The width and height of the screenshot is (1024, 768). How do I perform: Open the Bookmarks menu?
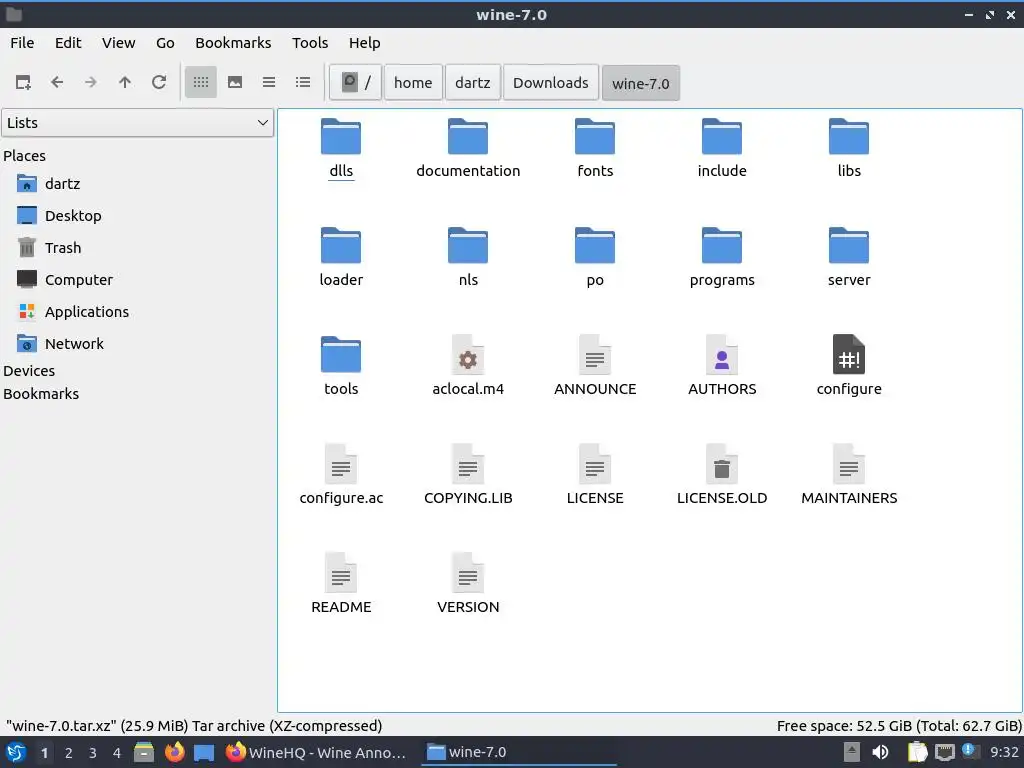click(233, 43)
